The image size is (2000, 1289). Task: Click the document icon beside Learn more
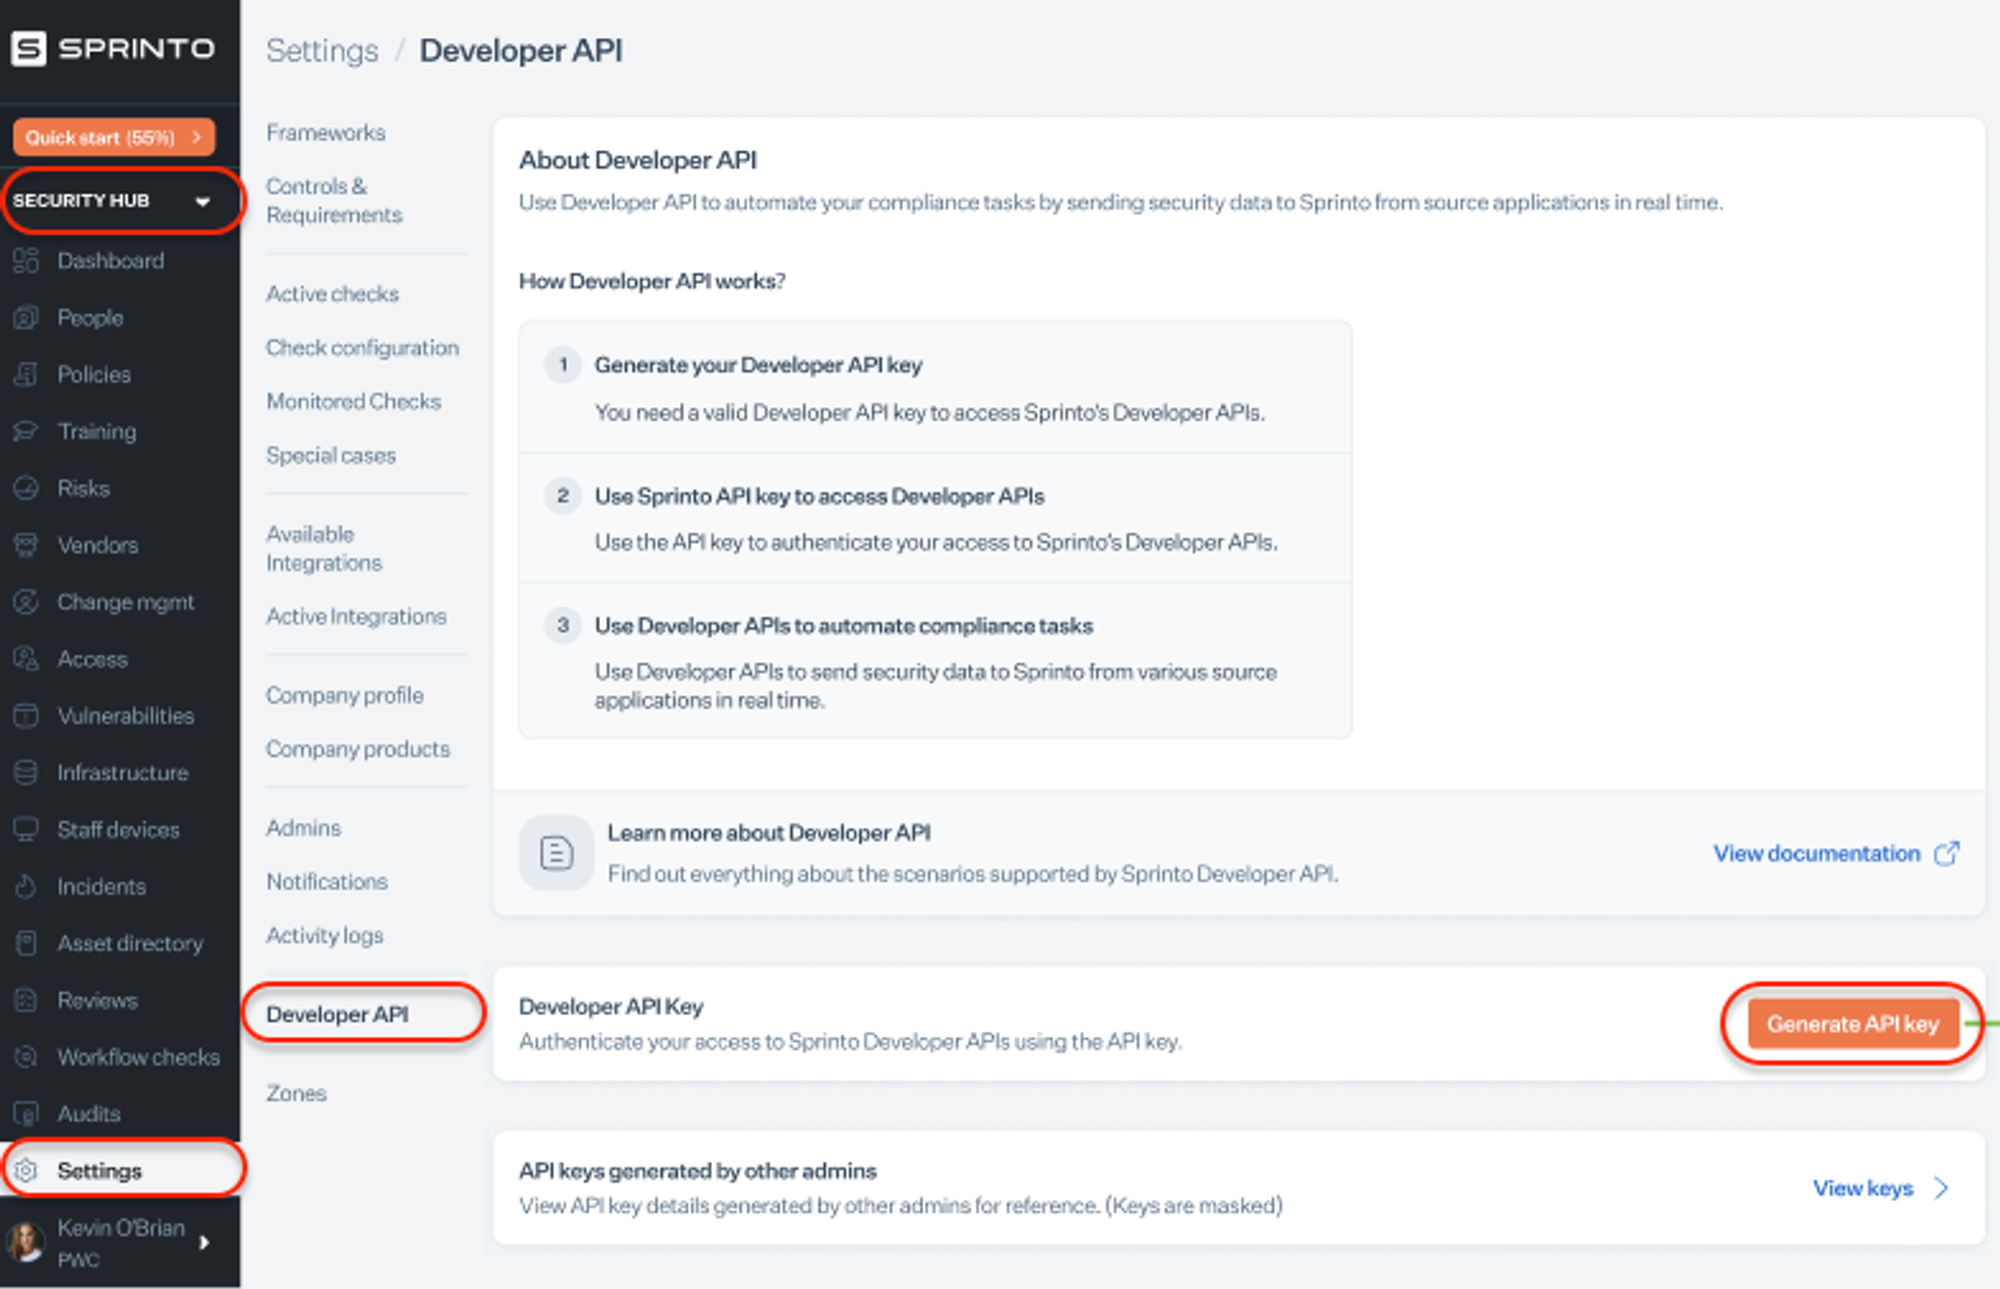click(x=556, y=853)
